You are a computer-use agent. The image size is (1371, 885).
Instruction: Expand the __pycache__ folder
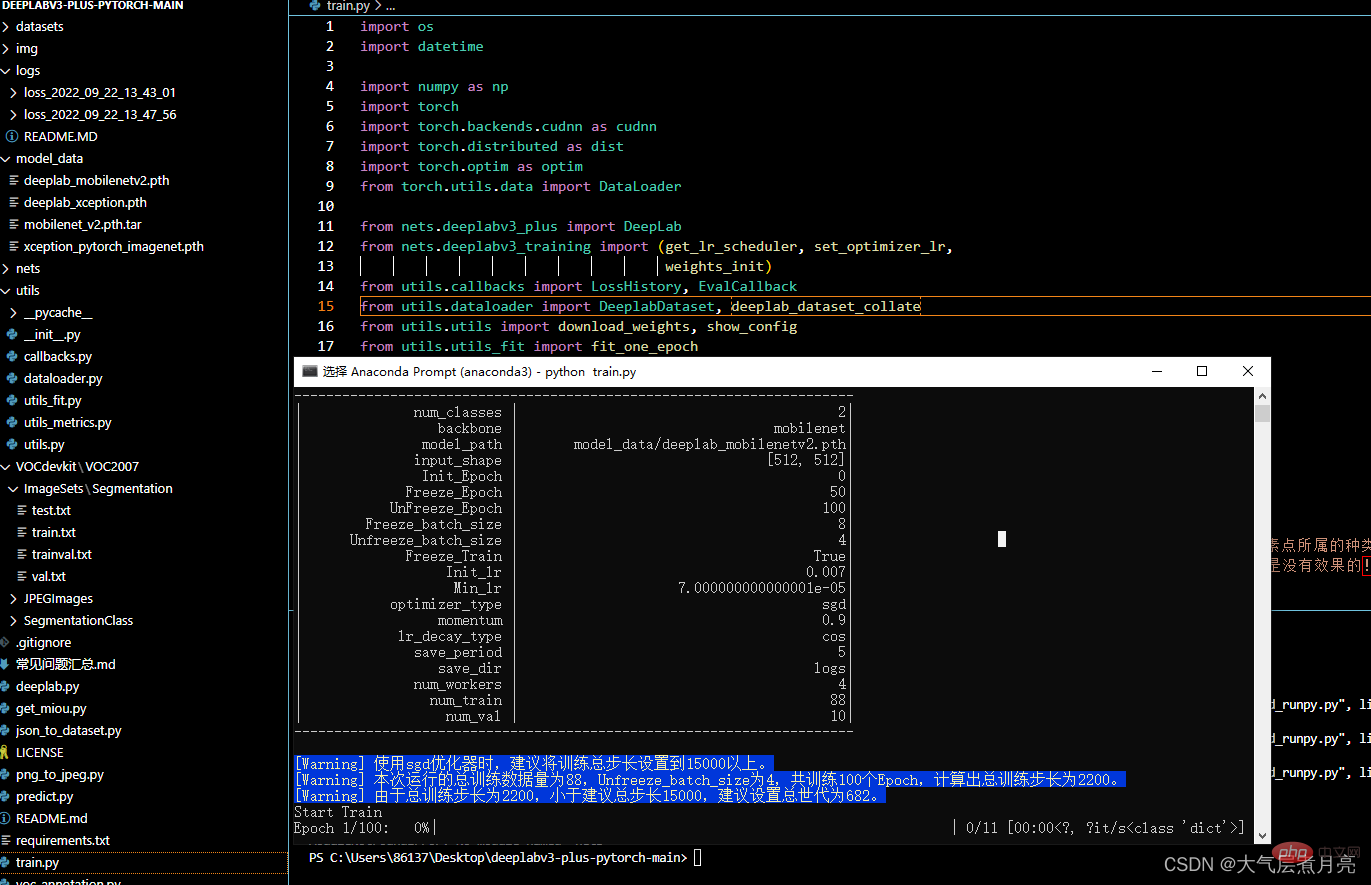coord(13,313)
